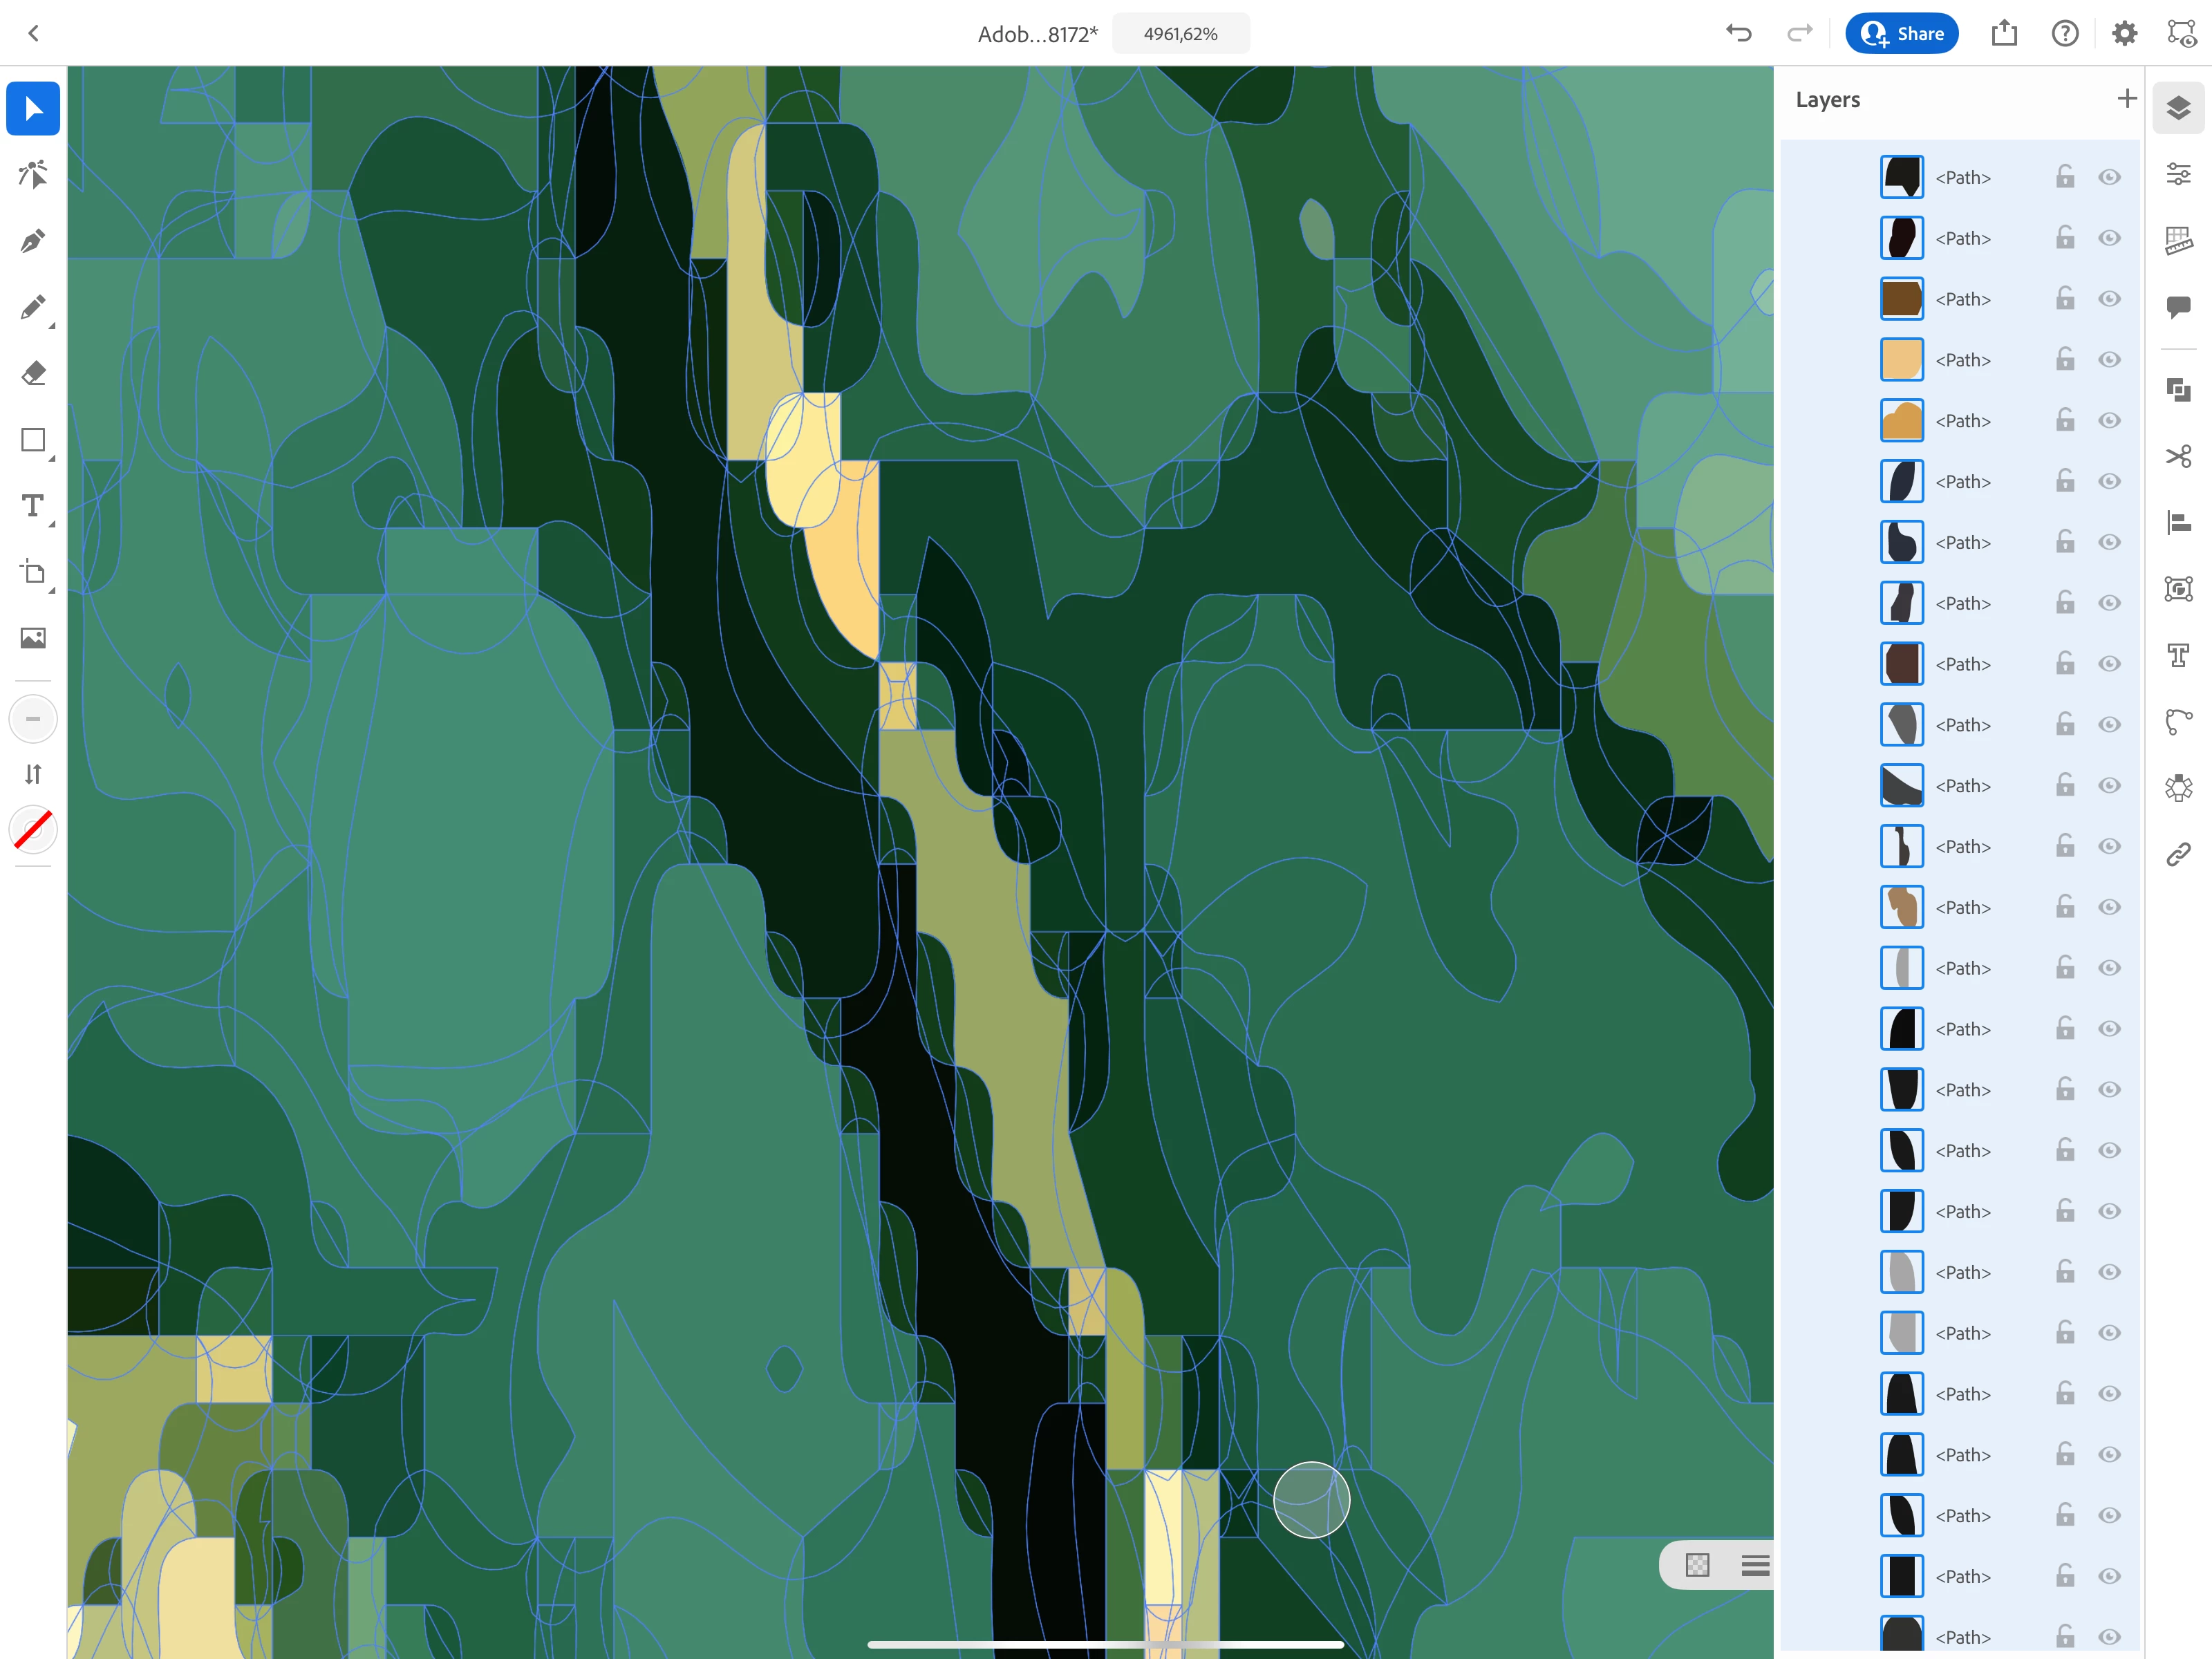Undo the last action

click(1739, 33)
